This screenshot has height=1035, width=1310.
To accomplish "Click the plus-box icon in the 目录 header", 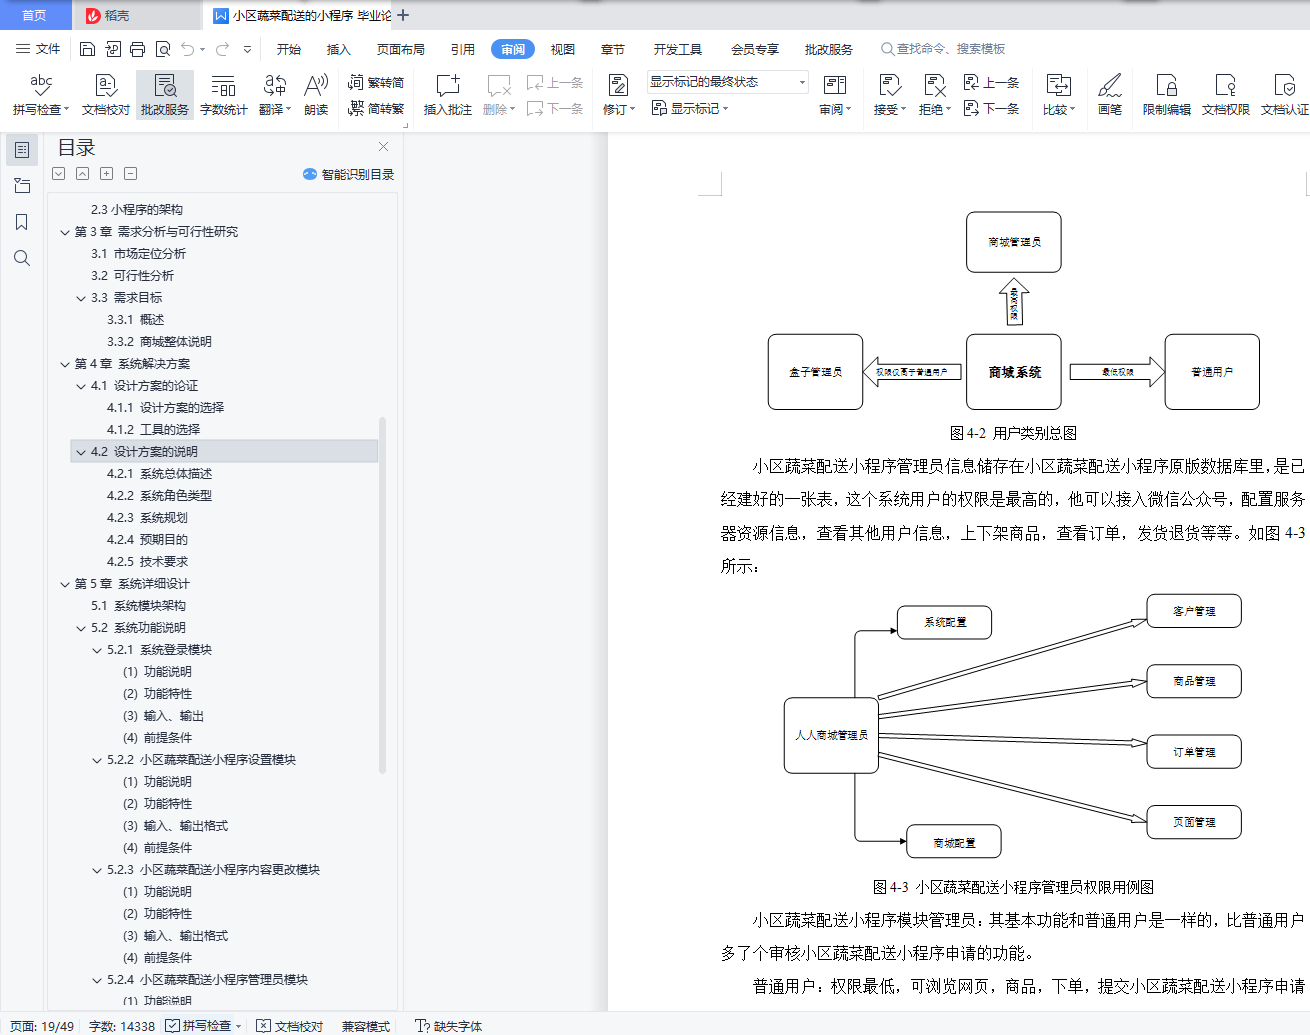I will pos(107,174).
